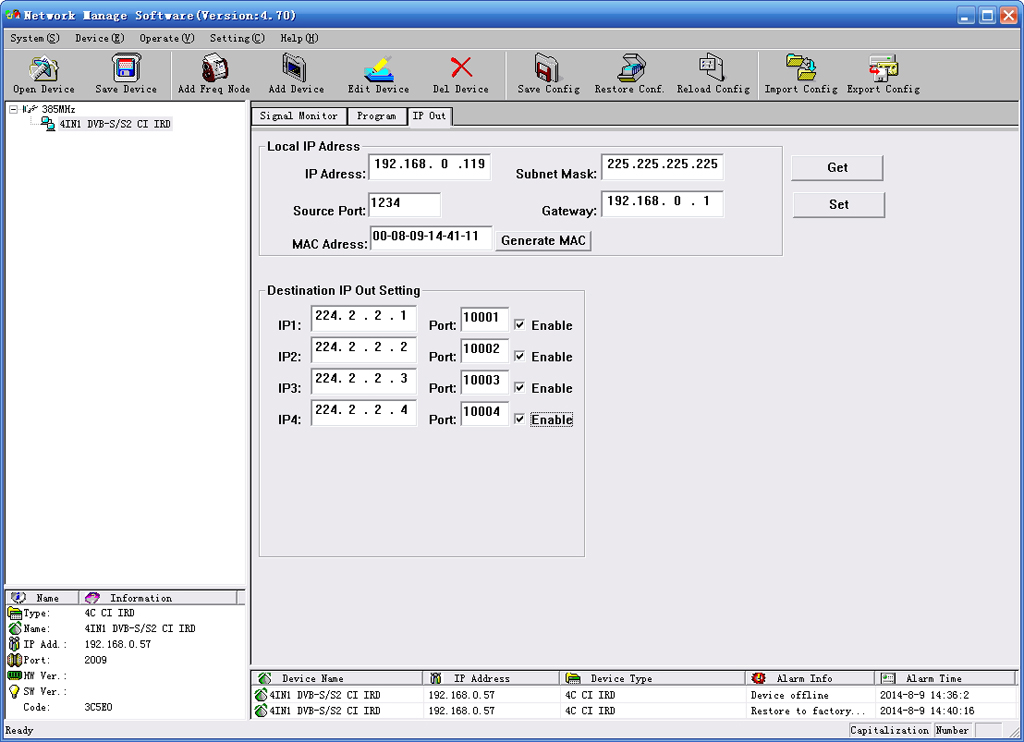Click the Alarm Time column header
The image size is (1024, 742).
click(x=945, y=679)
